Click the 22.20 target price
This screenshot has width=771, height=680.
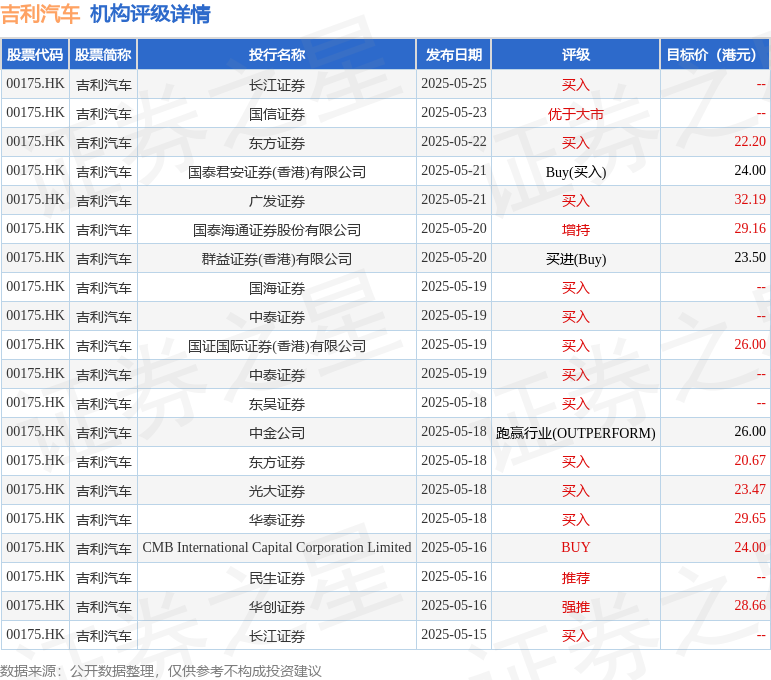click(750, 142)
